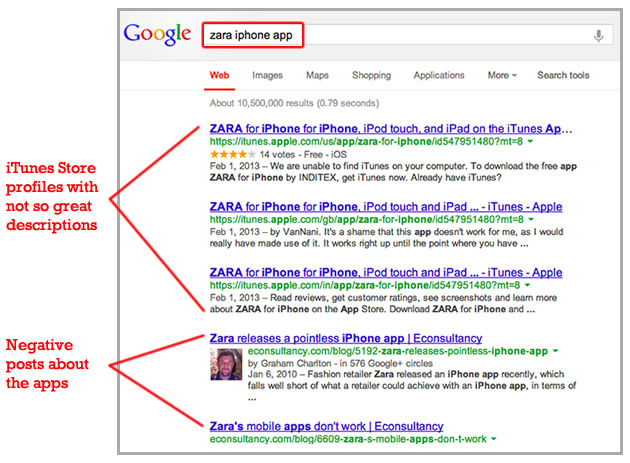Click the https://itunes.apple.com/us/app URL text
Viewport: 630px width, 463px height.
tap(366, 141)
